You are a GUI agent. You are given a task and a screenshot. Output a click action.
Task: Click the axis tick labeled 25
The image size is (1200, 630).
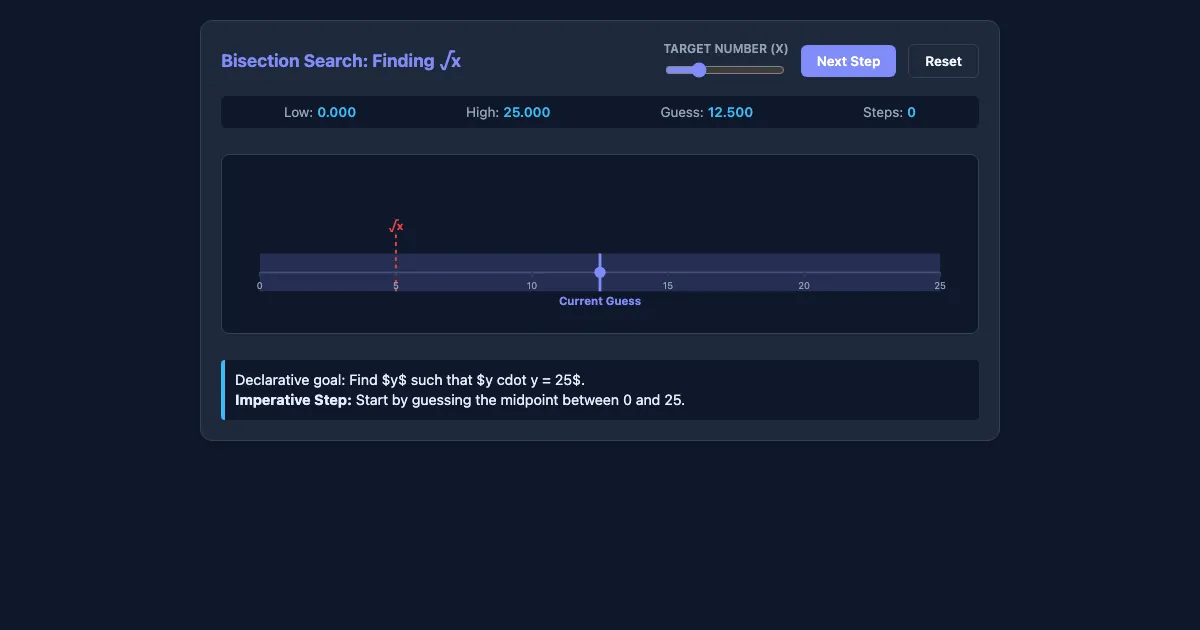point(940,286)
